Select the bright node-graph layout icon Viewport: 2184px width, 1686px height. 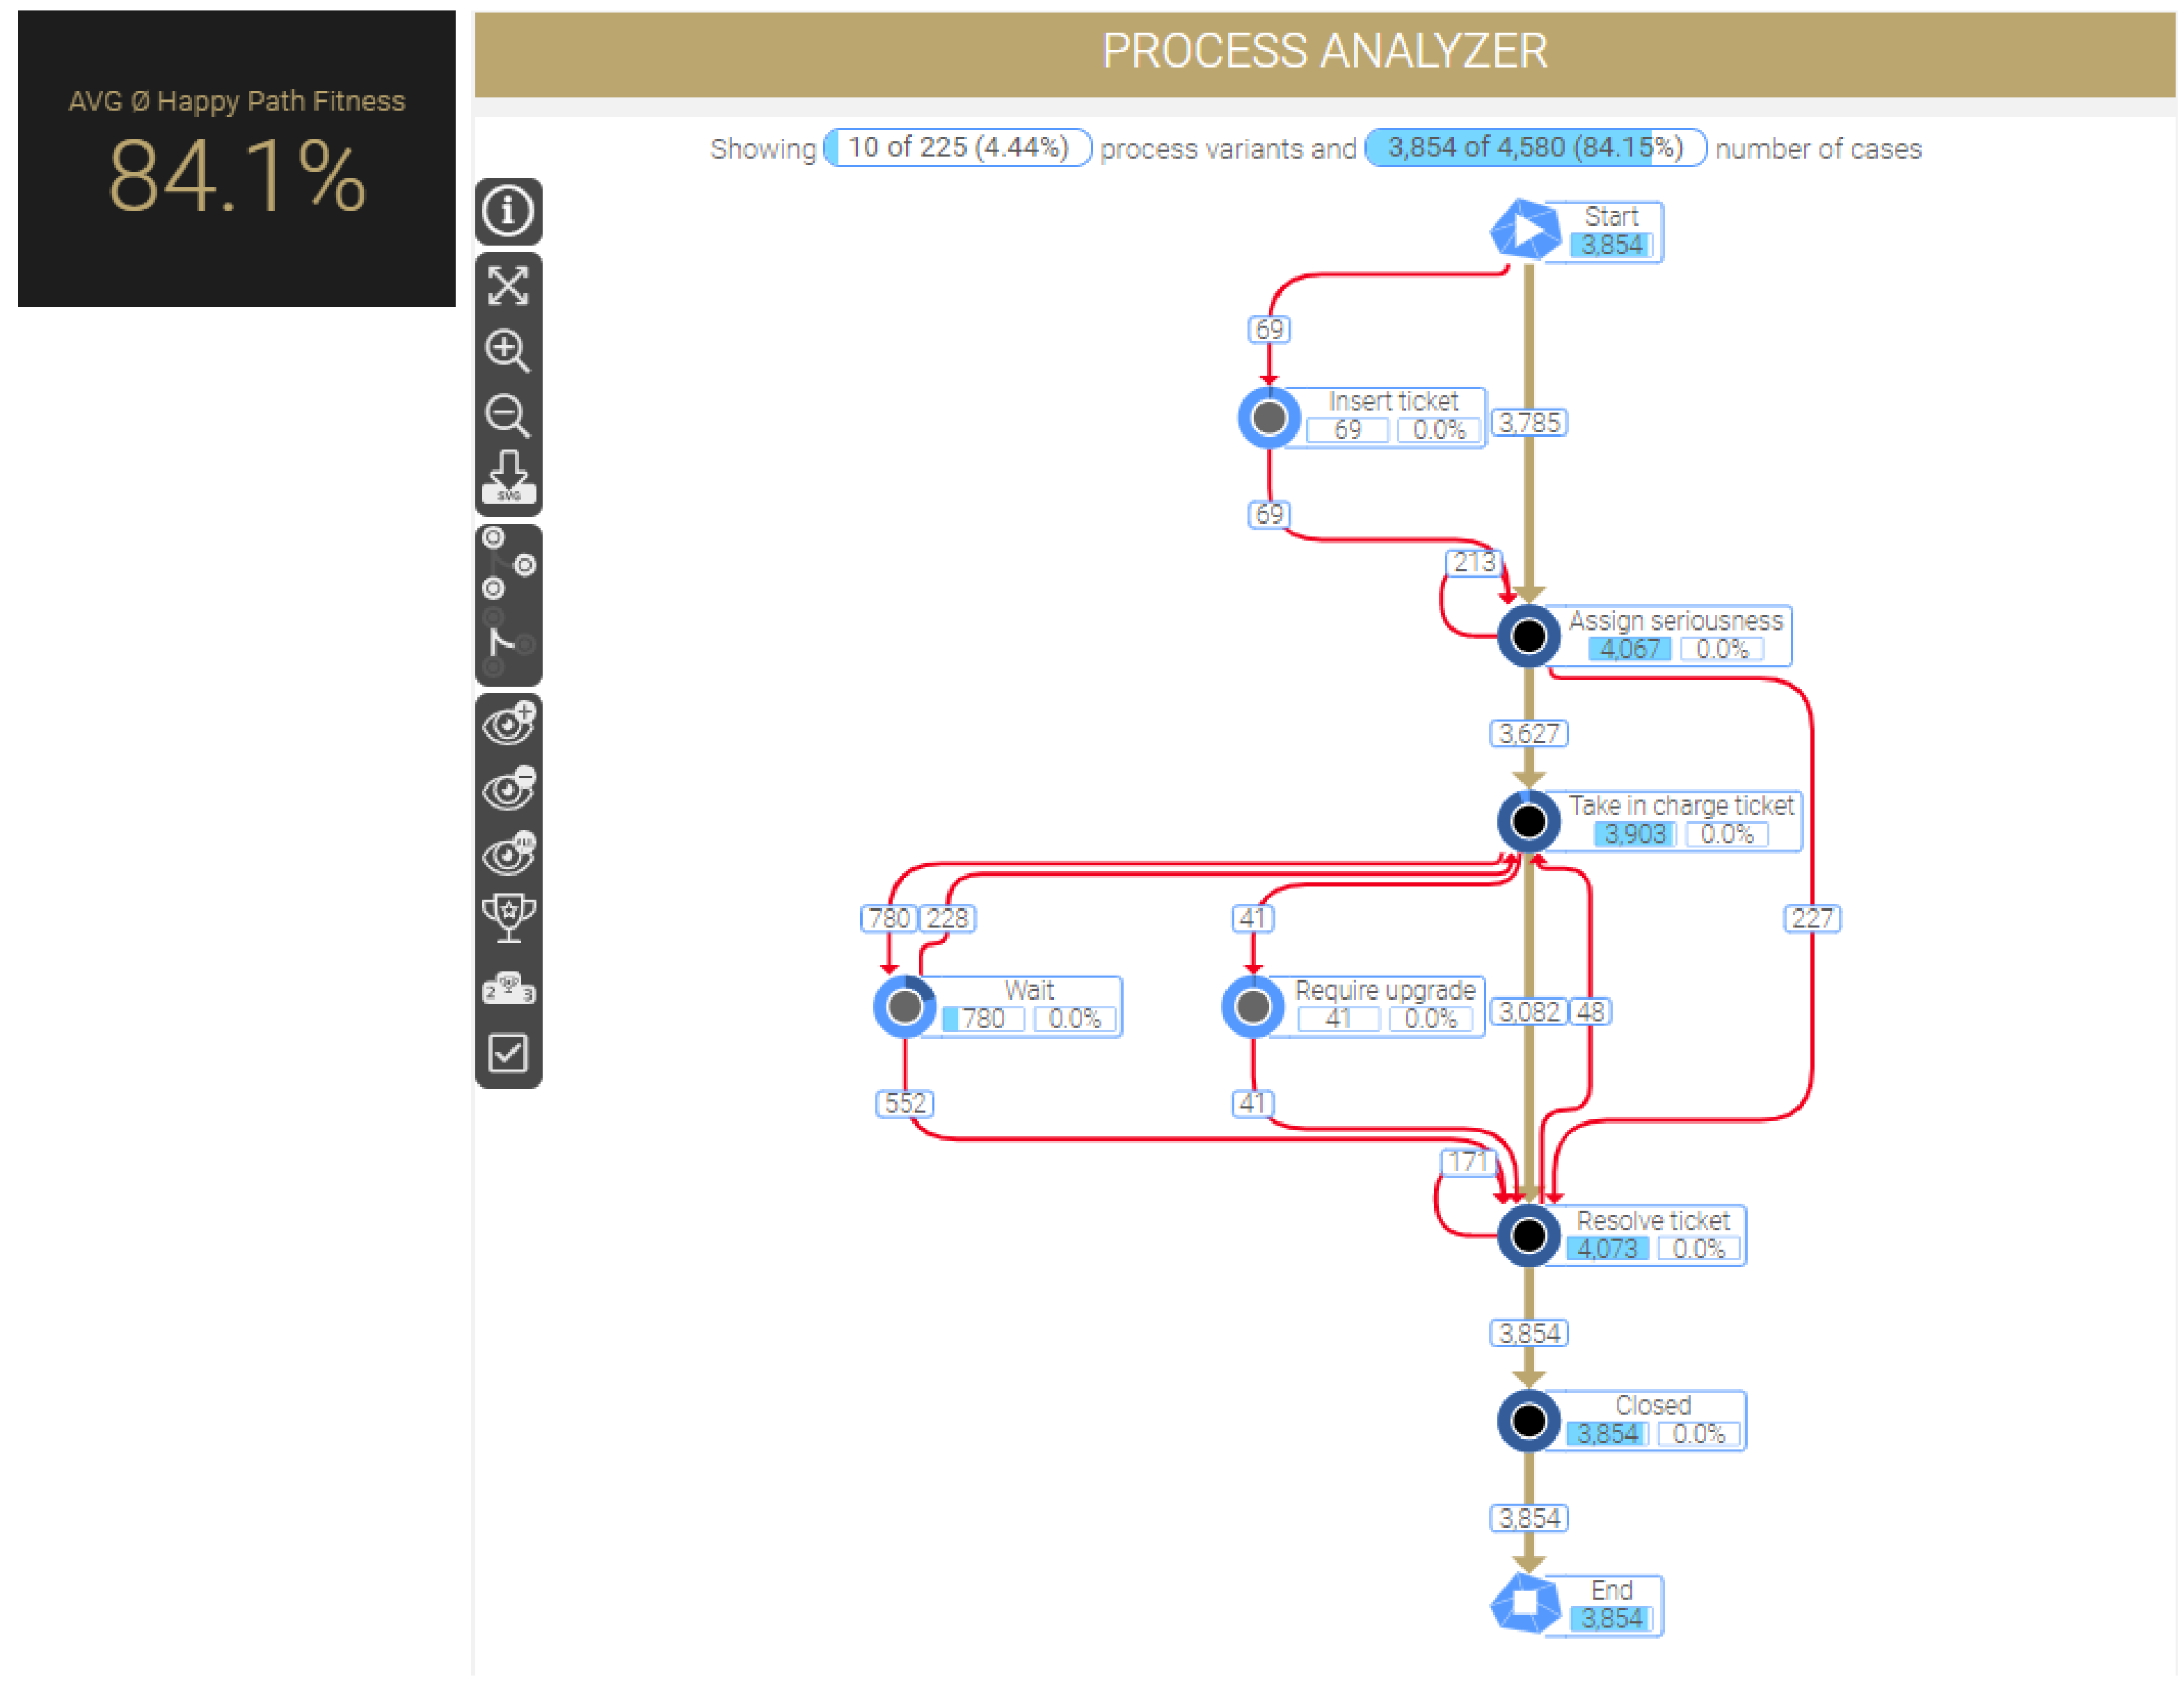(x=508, y=564)
